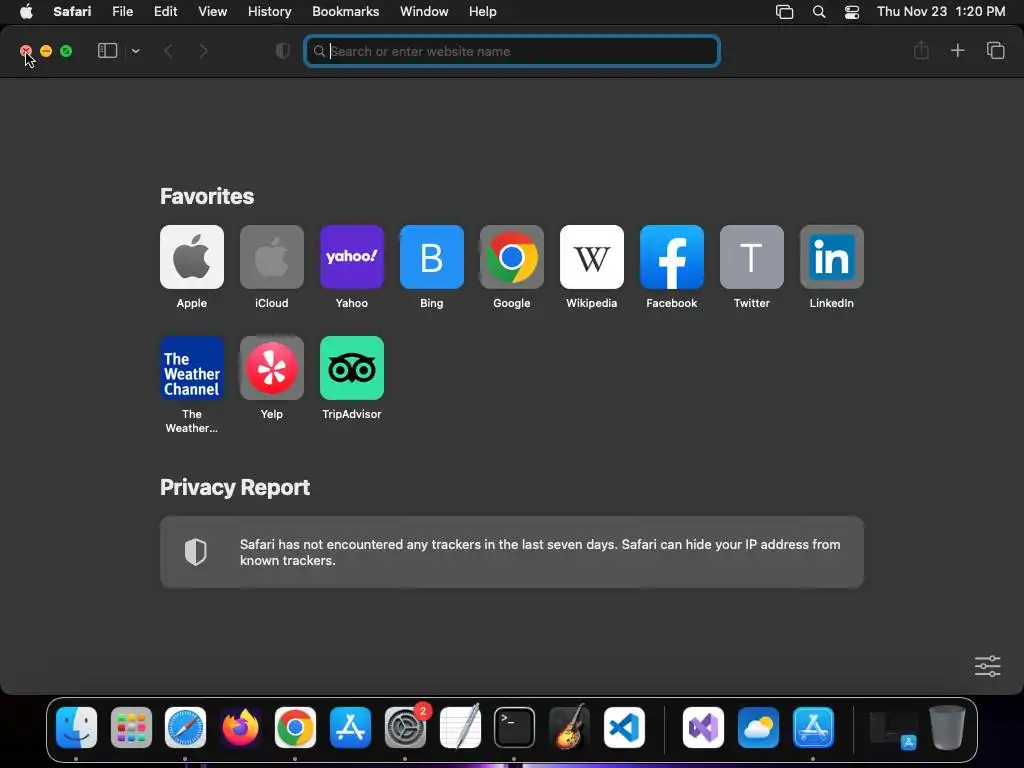Click the Favorites heading
This screenshot has width=1024, height=768.
pyautogui.click(x=207, y=197)
